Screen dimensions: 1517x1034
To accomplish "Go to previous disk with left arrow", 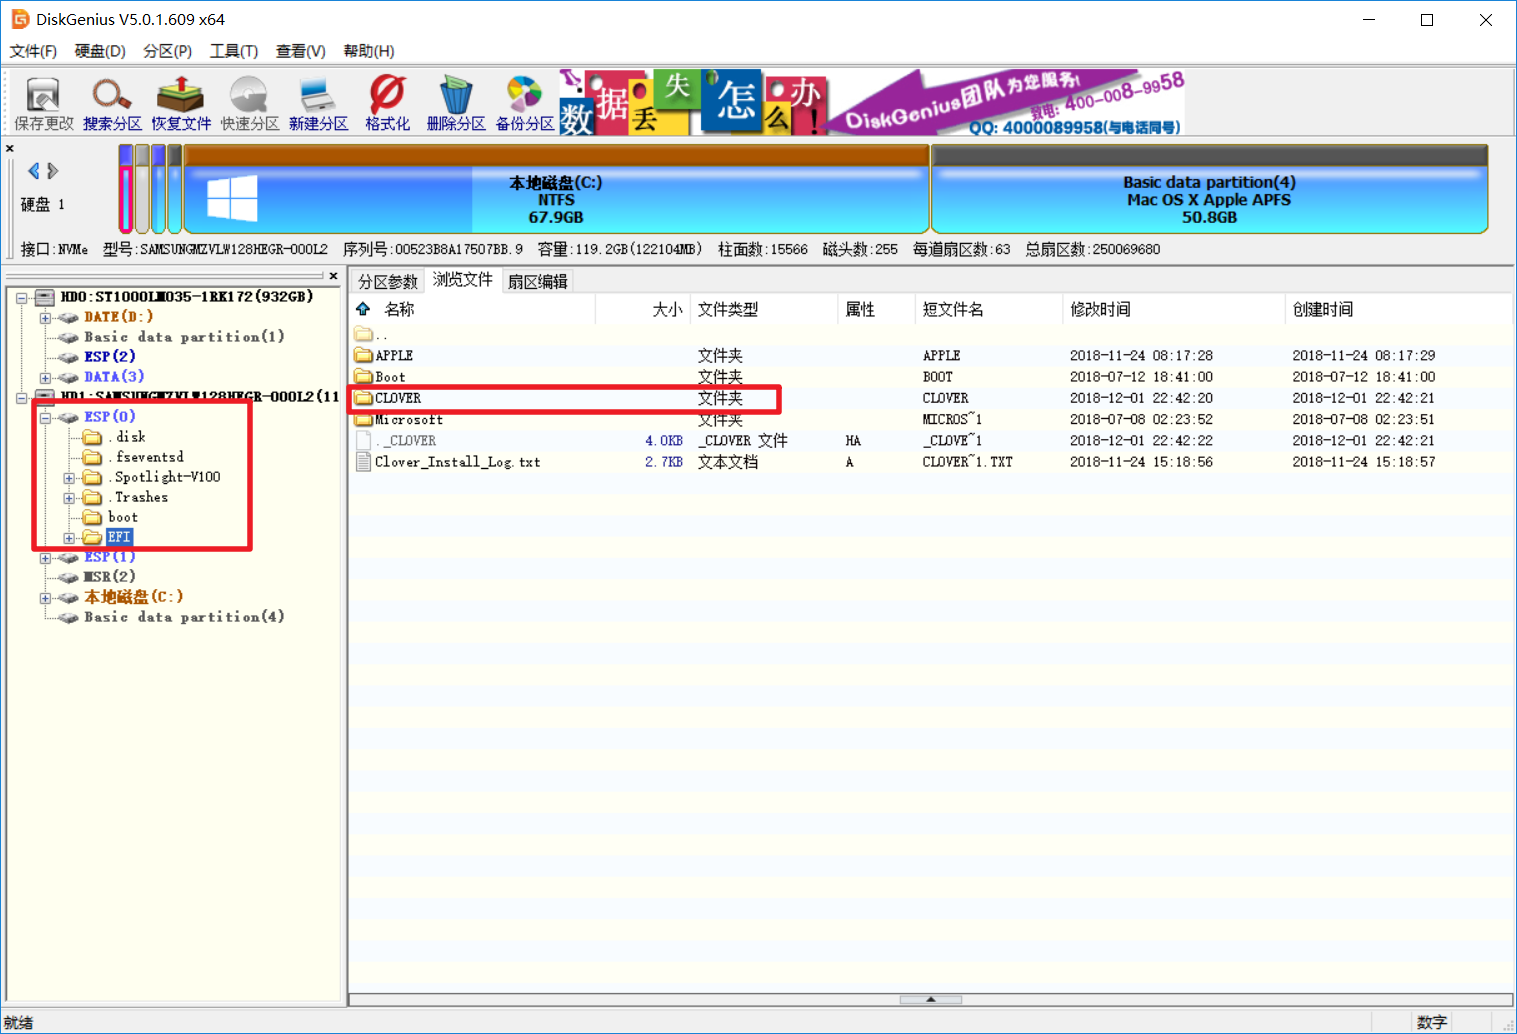I will pos(34,171).
